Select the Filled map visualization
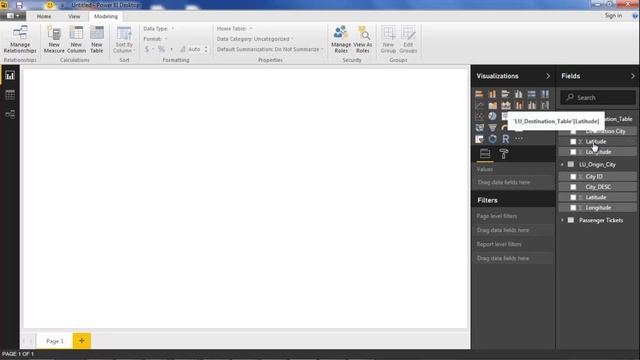 click(x=479, y=128)
